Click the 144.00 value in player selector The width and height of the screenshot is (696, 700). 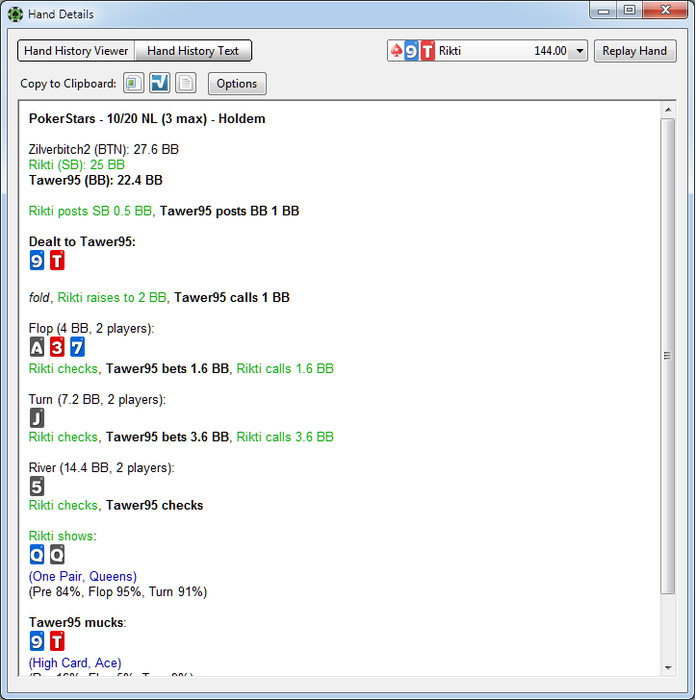point(550,51)
